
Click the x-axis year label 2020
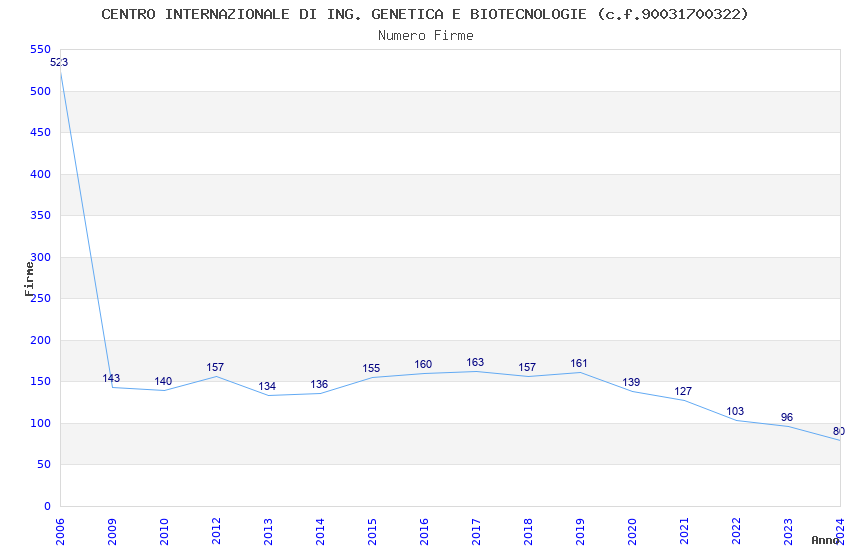coord(632,531)
